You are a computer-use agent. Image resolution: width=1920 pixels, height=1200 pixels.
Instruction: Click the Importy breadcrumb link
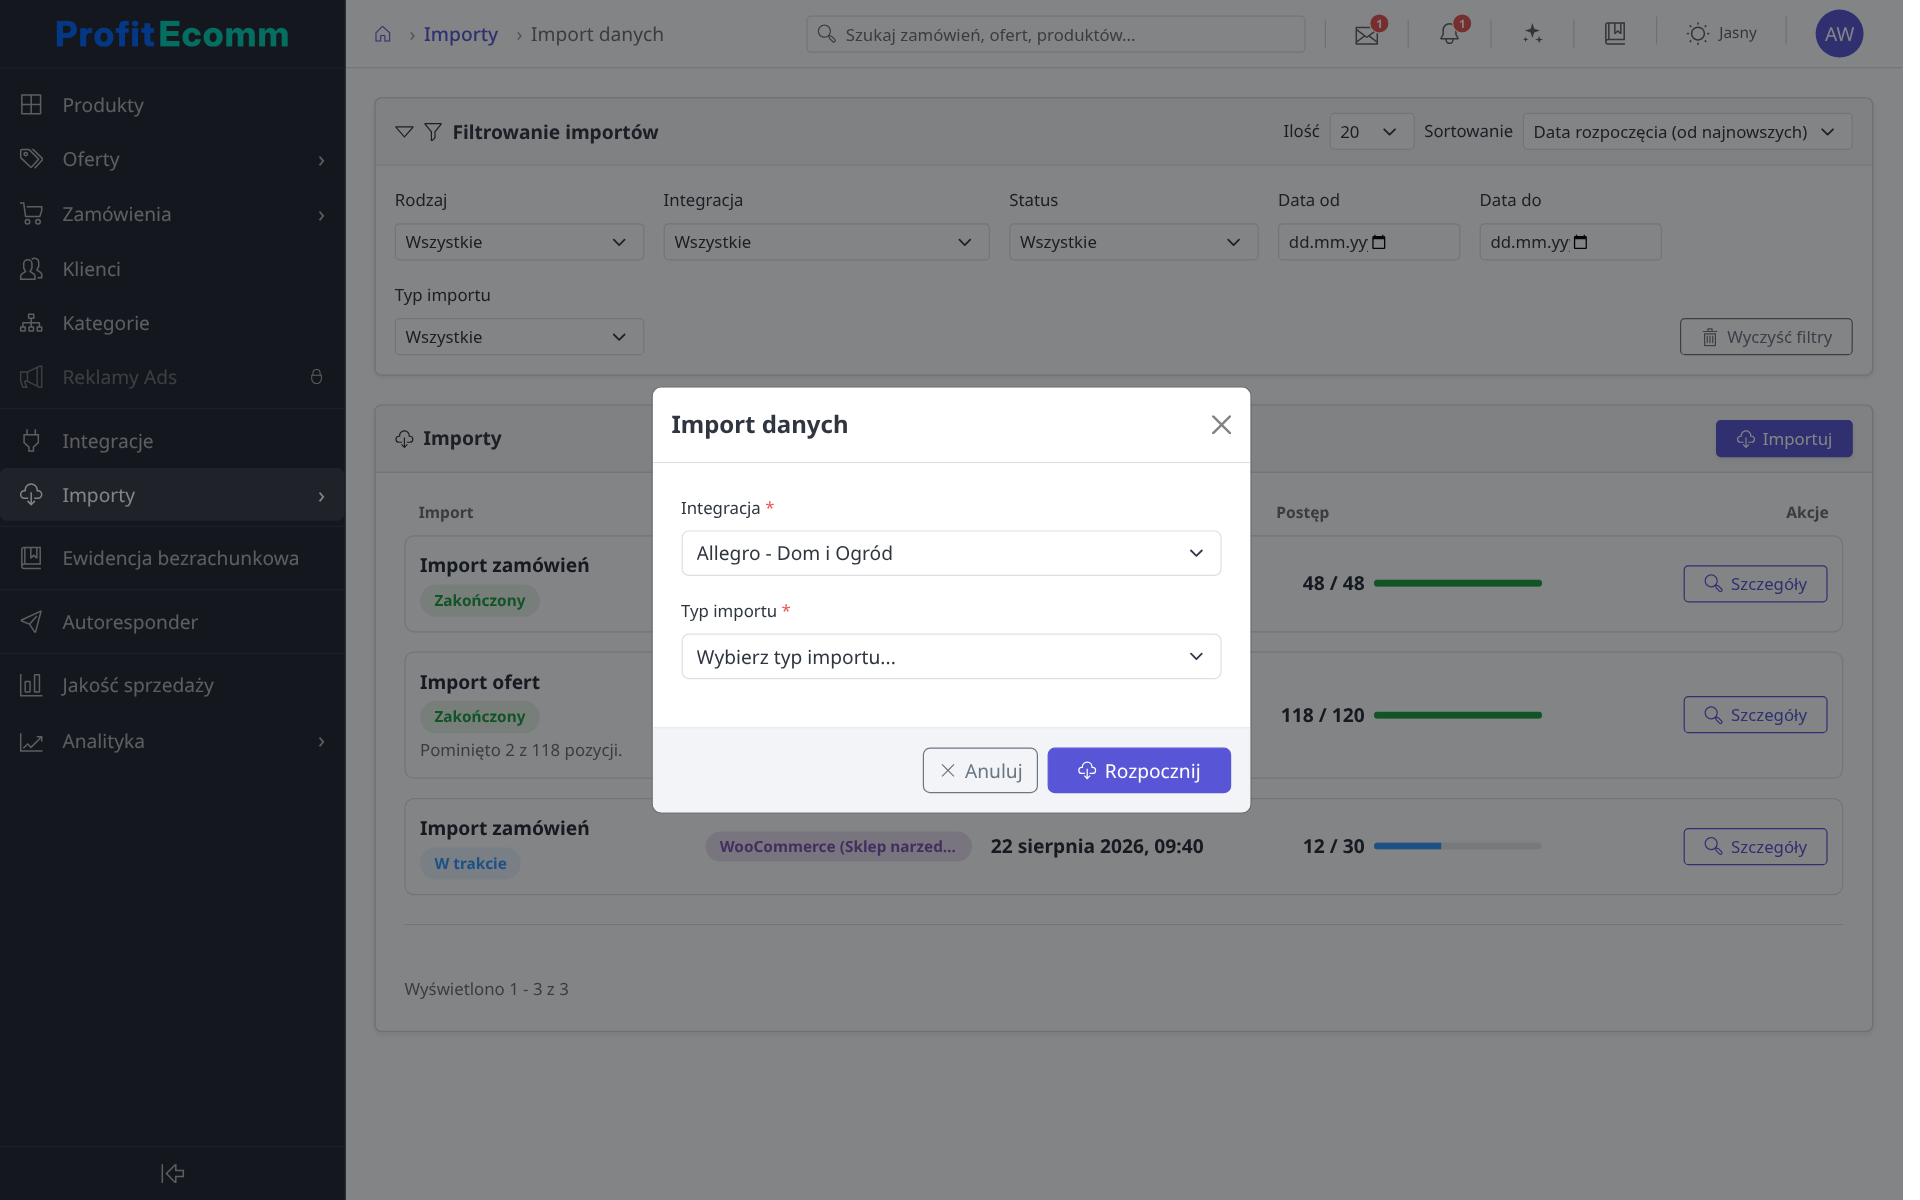(460, 34)
